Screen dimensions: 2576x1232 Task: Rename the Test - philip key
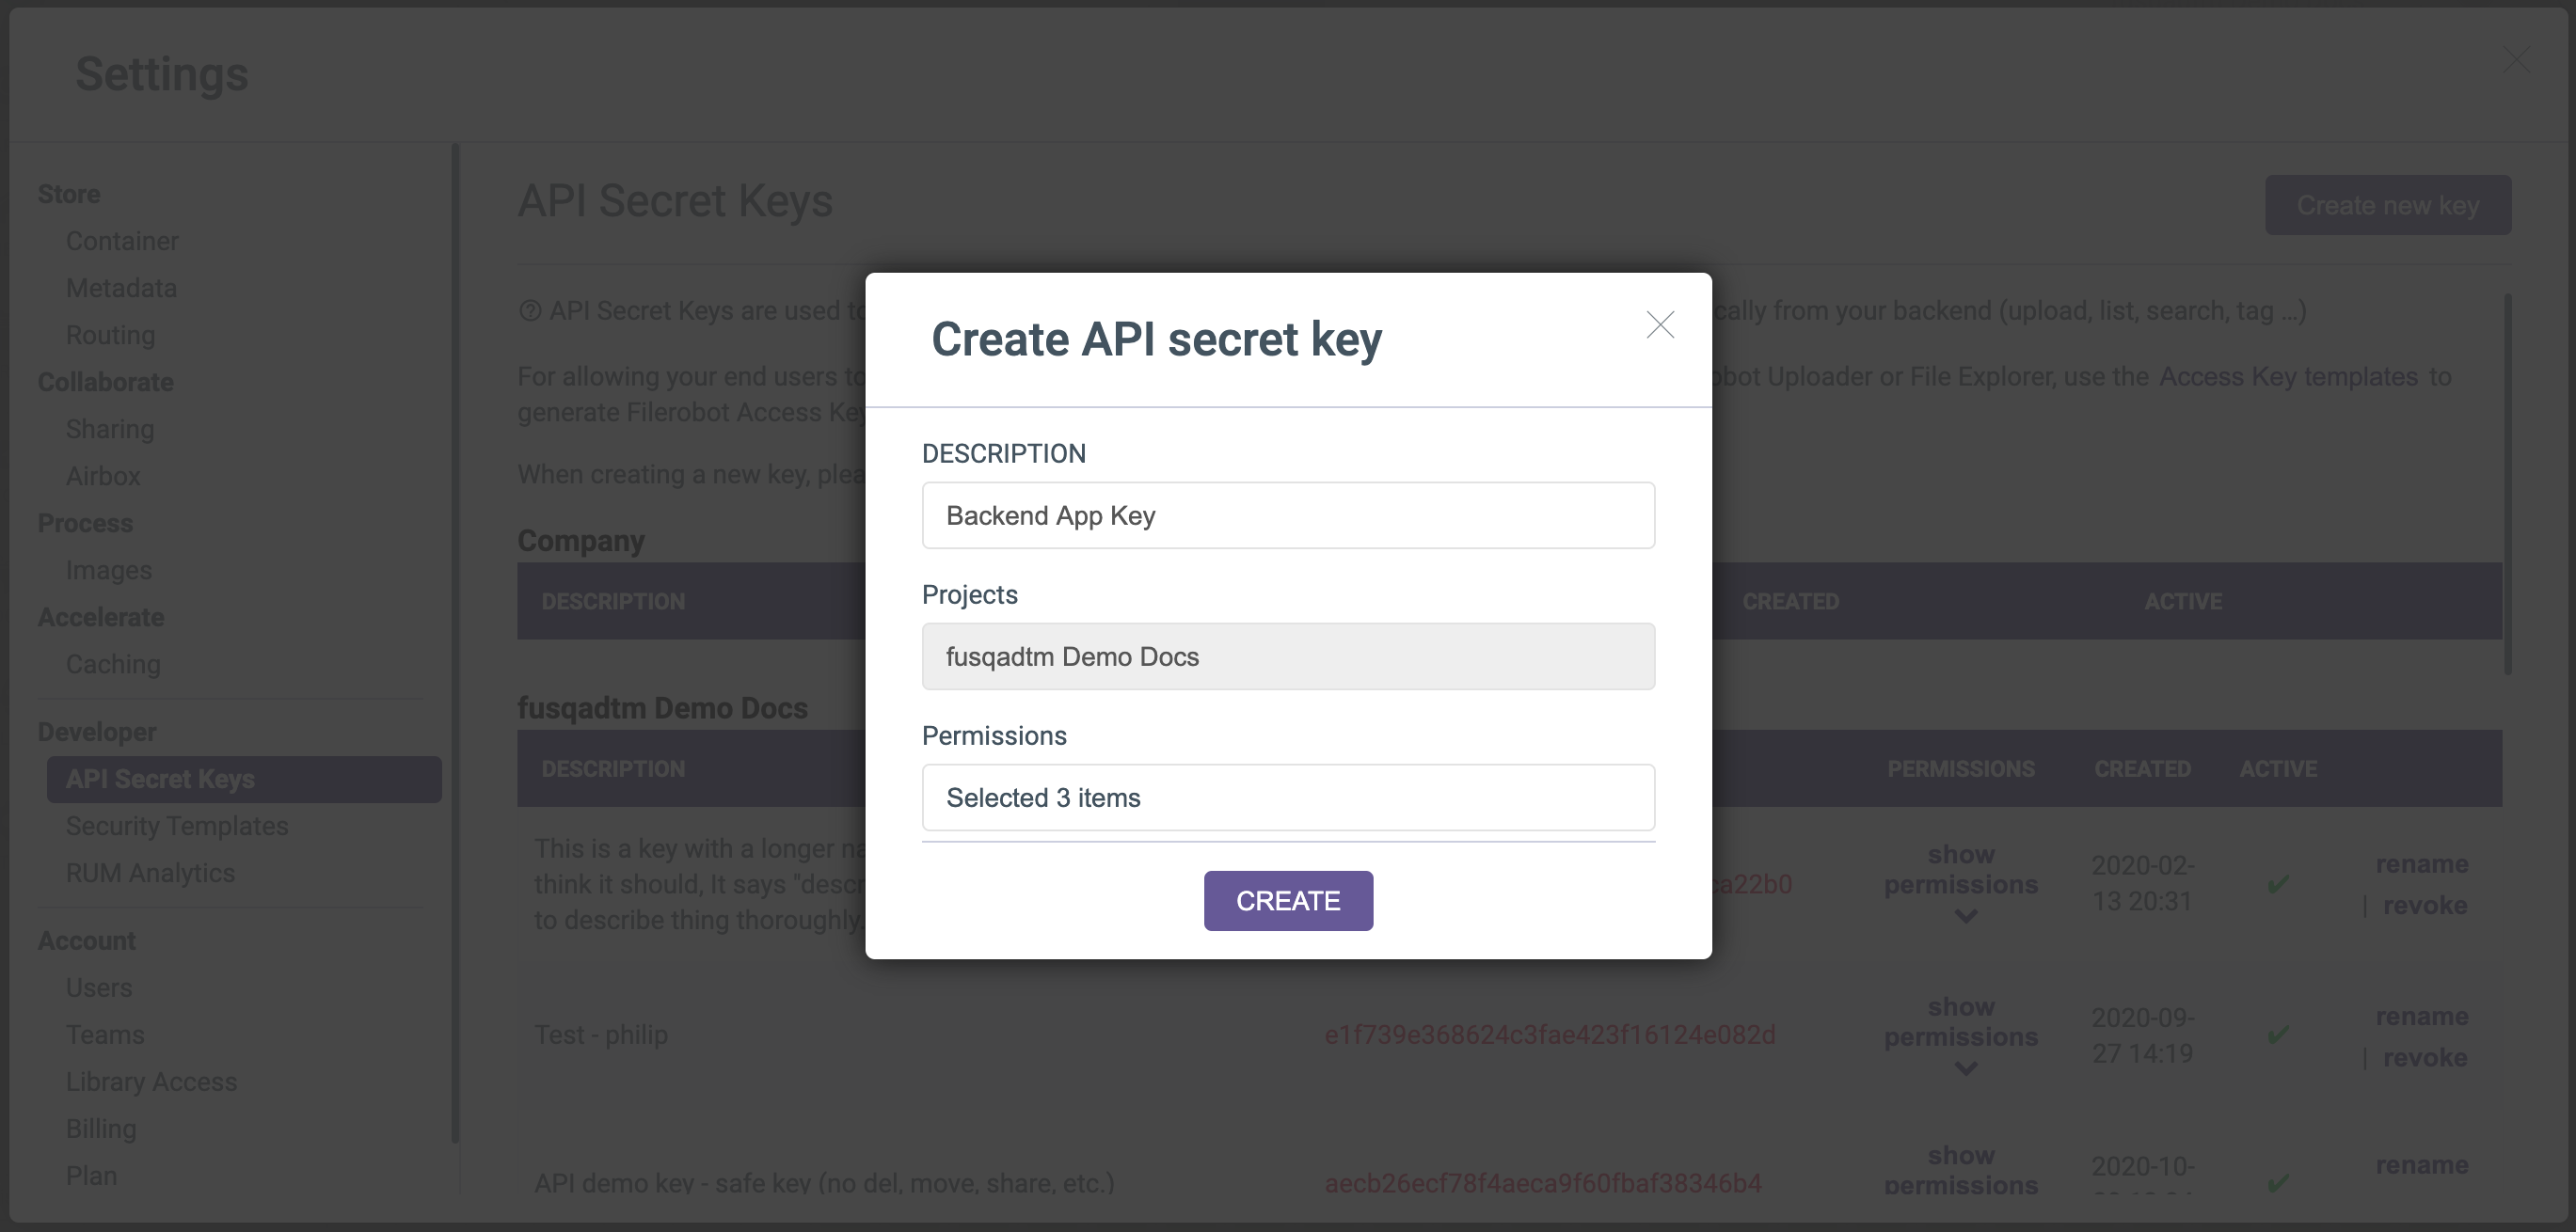tap(2421, 1016)
